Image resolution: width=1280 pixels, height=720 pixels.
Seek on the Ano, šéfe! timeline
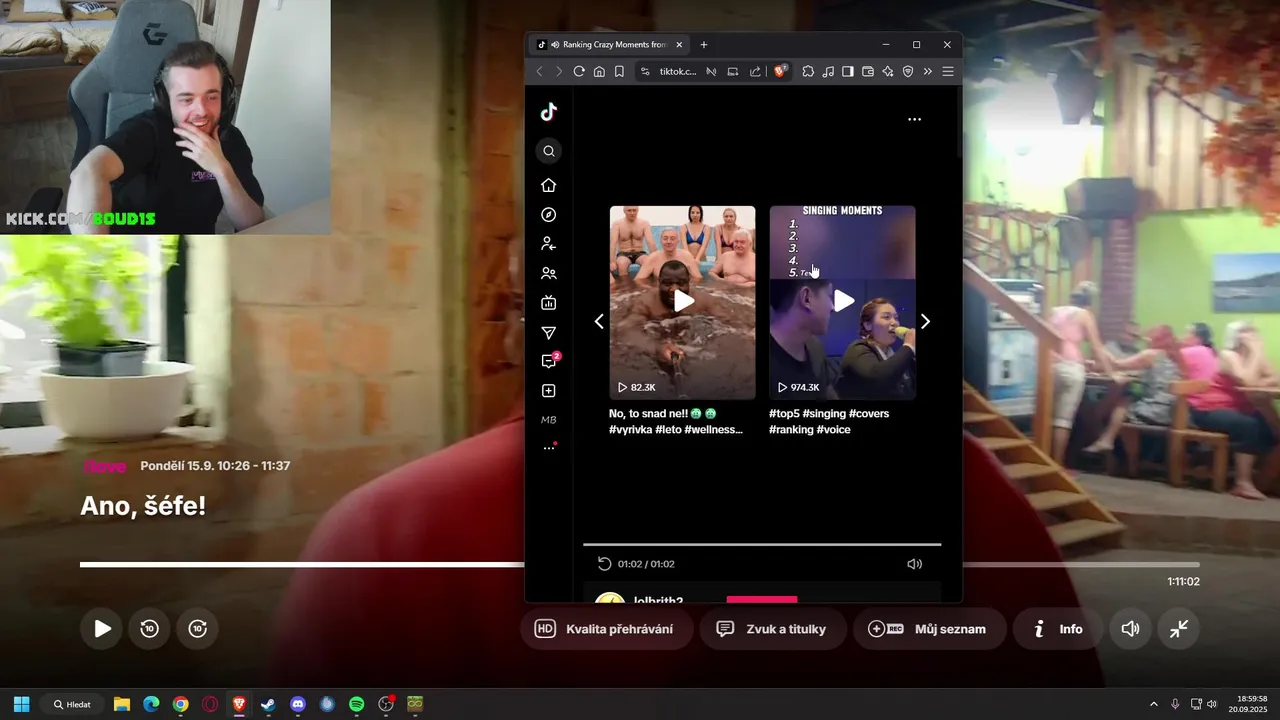(x=639, y=565)
